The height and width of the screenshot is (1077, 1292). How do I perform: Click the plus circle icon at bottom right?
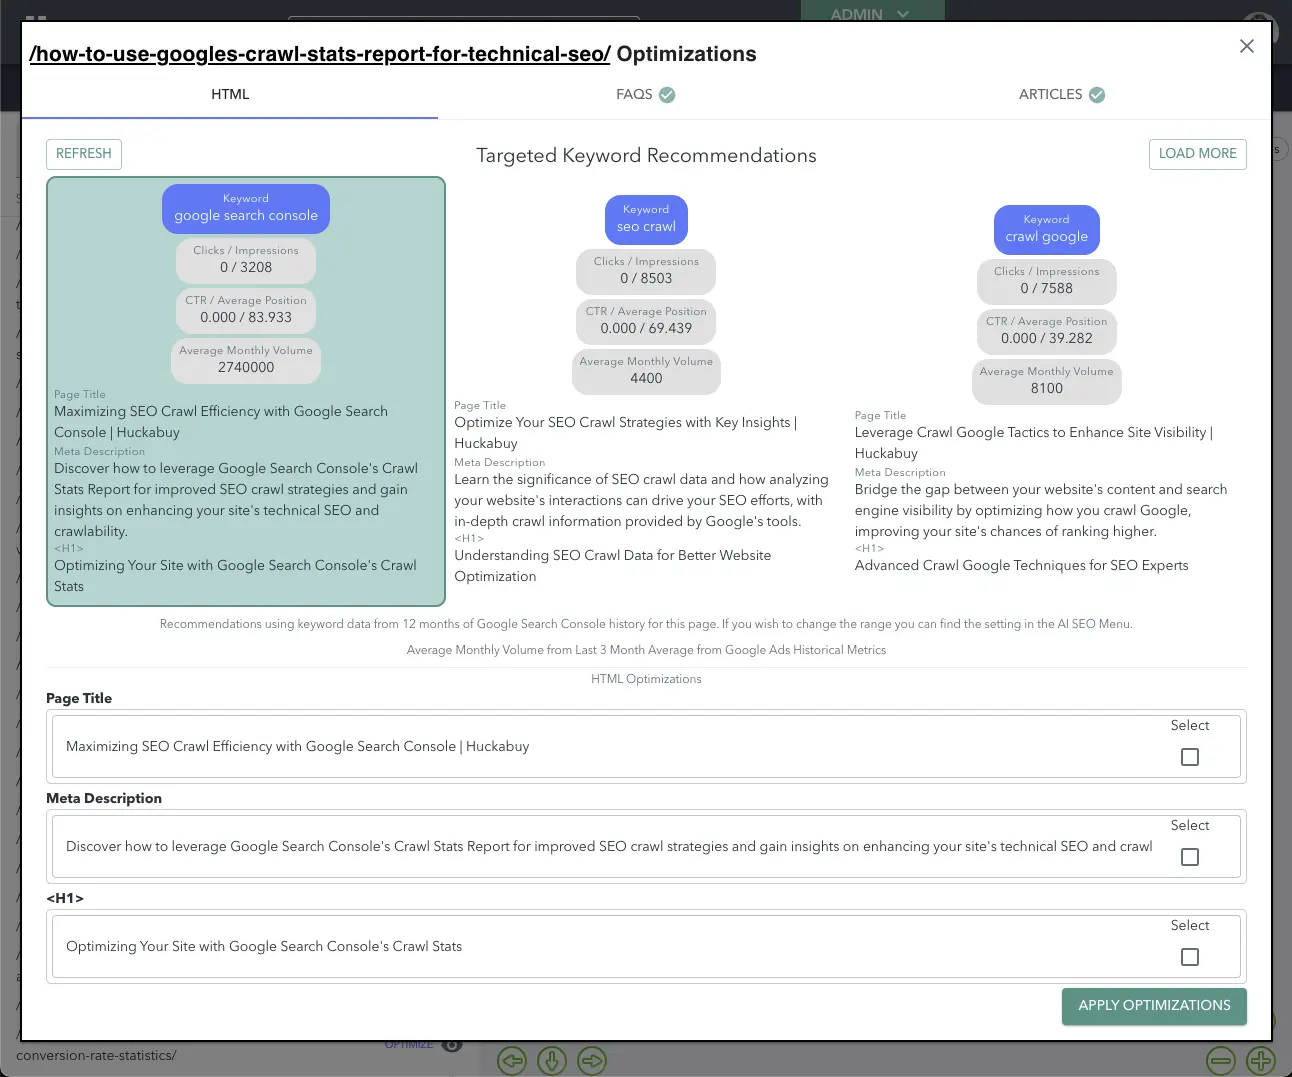(x=1261, y=1060)
